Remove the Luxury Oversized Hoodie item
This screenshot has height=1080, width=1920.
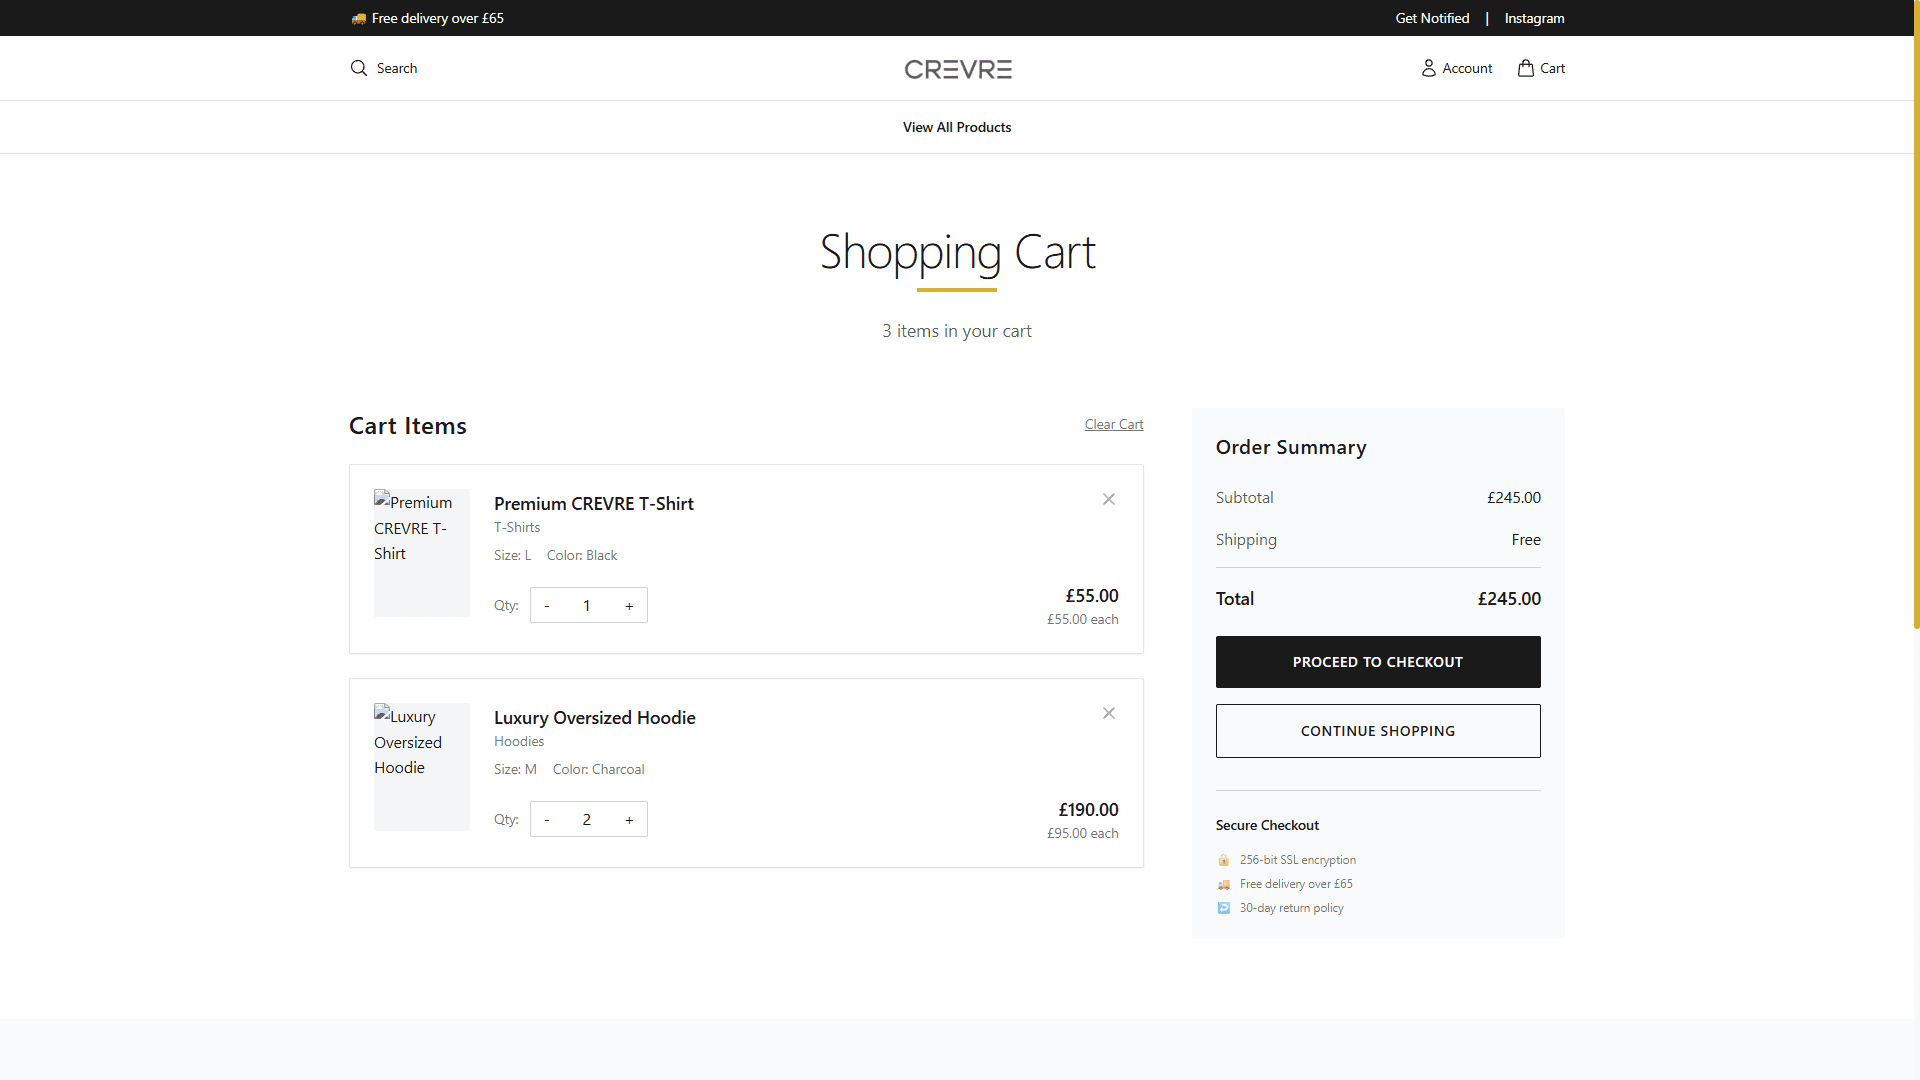(x=1108, y=713)
